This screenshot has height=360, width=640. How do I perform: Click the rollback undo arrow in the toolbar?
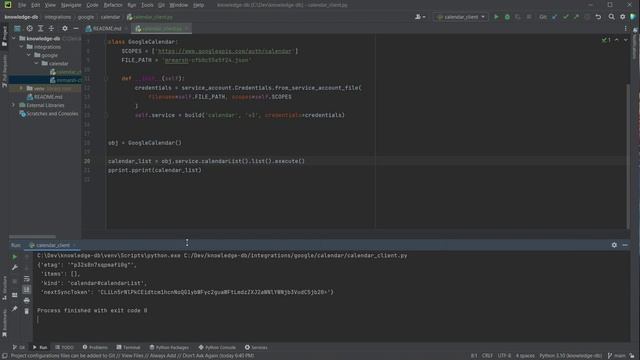598,17
